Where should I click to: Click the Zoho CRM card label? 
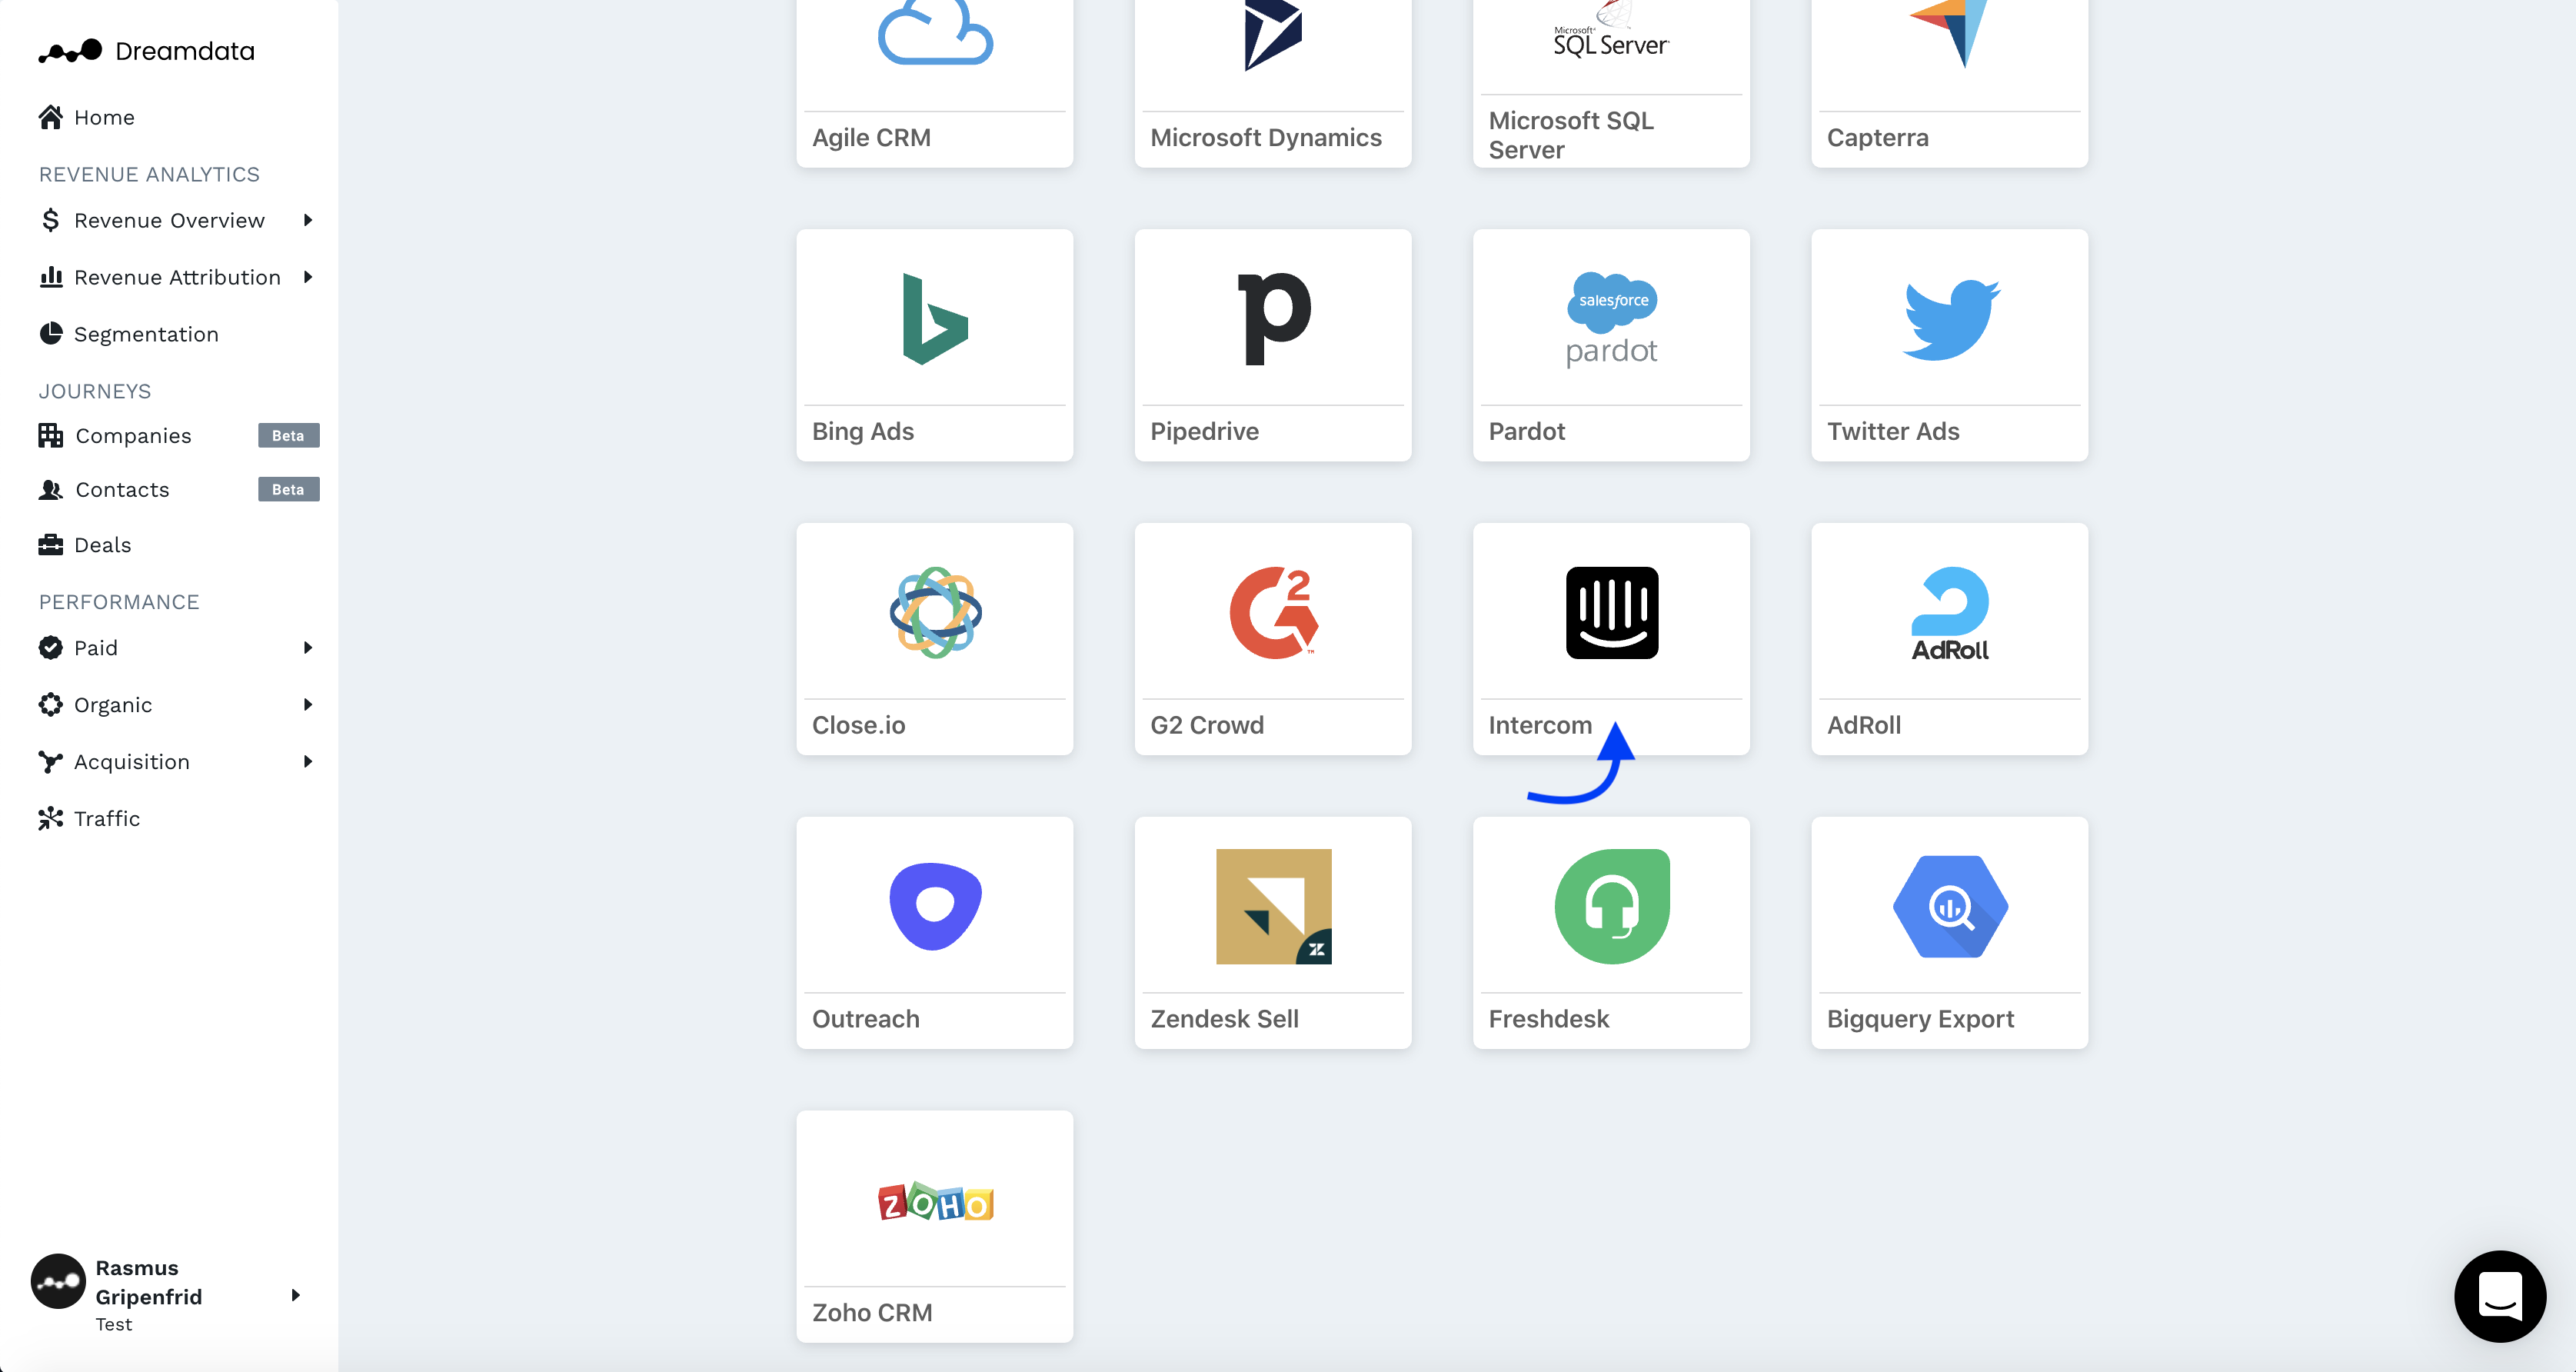[872, 1312]
